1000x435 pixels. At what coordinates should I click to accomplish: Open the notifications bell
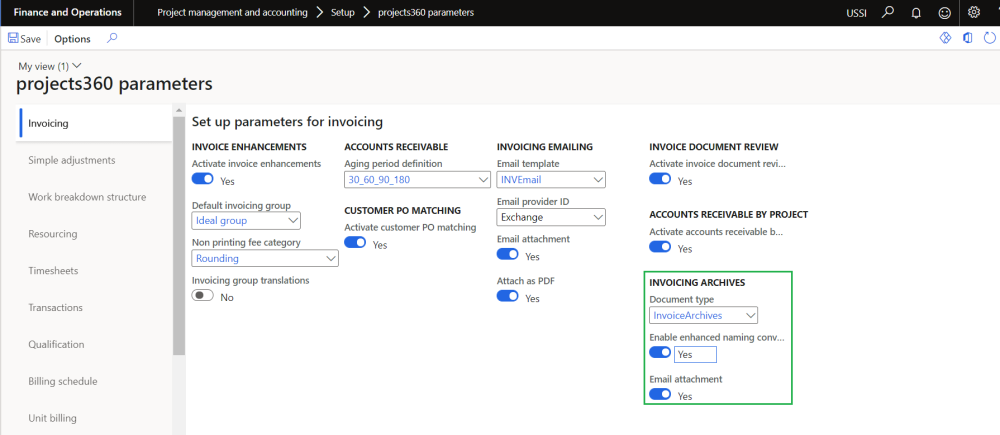[915, 12]
